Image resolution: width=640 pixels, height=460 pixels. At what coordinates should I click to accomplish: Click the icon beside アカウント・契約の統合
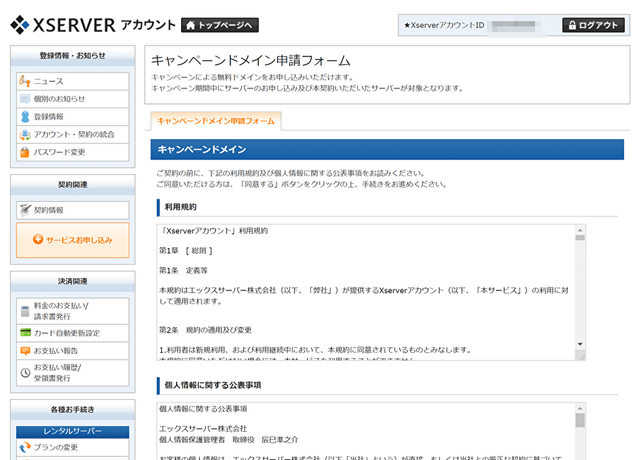click(x=25, y=134)
